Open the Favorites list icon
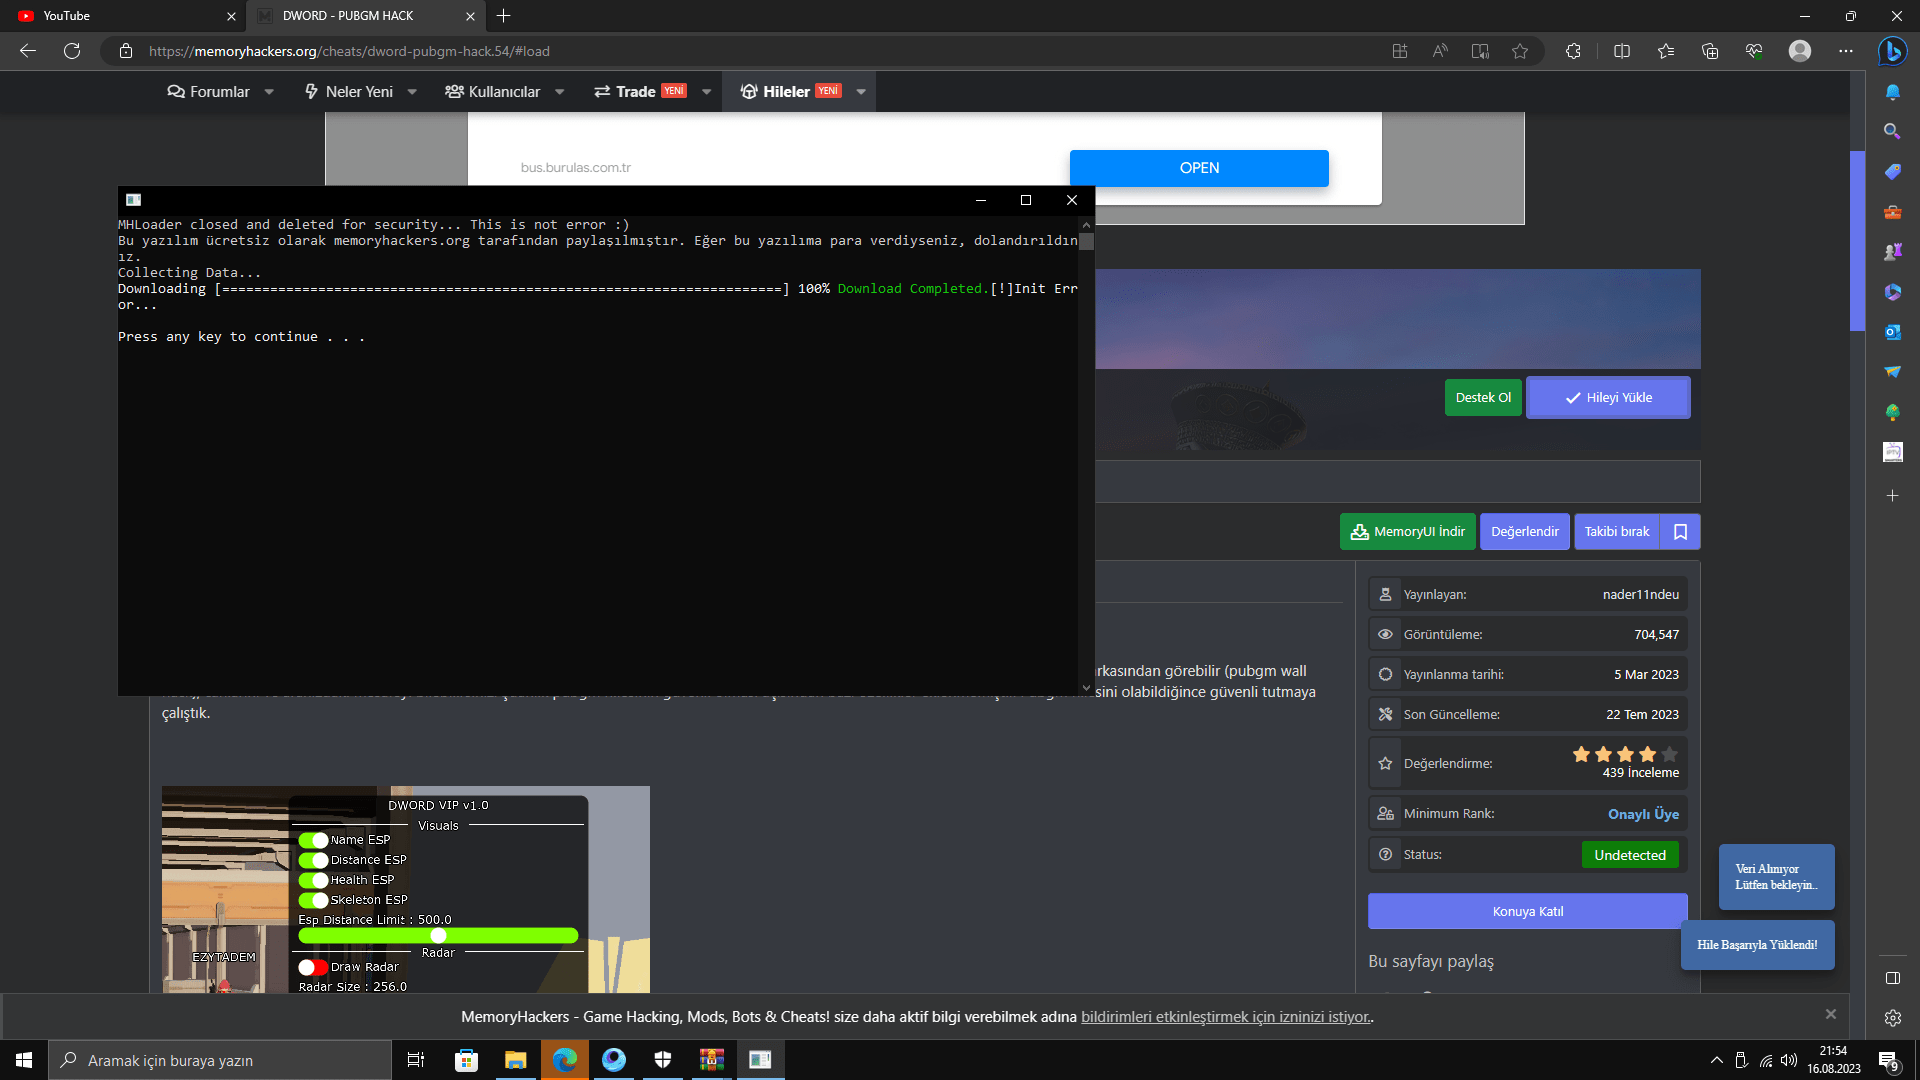This screenshot has height=1080, width=1920. 1666,51
